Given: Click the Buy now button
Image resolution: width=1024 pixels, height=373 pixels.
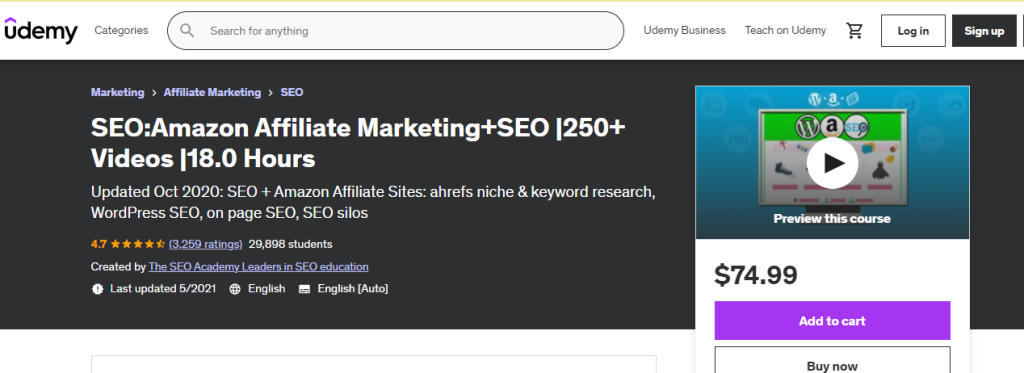Looking at the screenshot, I should point(832,361).
